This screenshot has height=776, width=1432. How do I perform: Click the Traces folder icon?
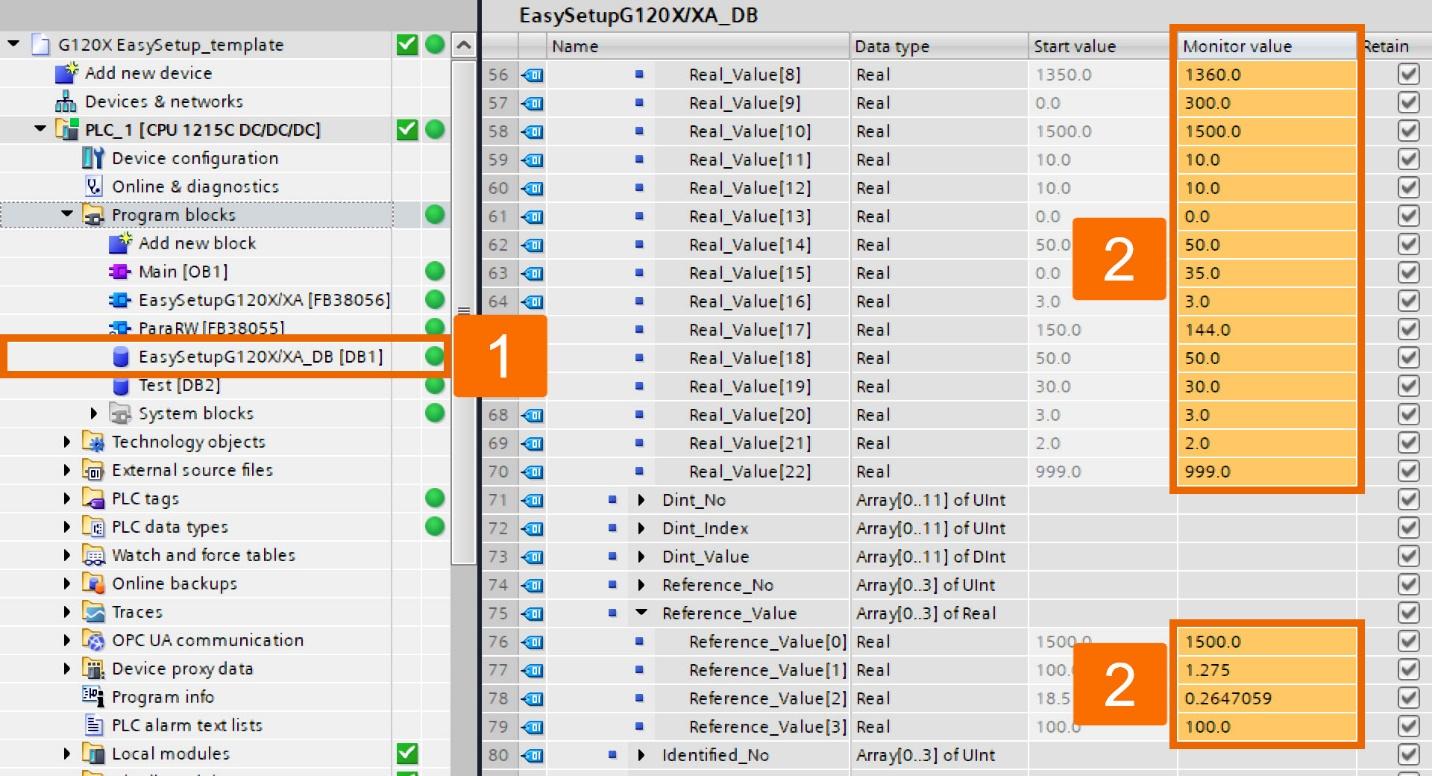point(93,612)
